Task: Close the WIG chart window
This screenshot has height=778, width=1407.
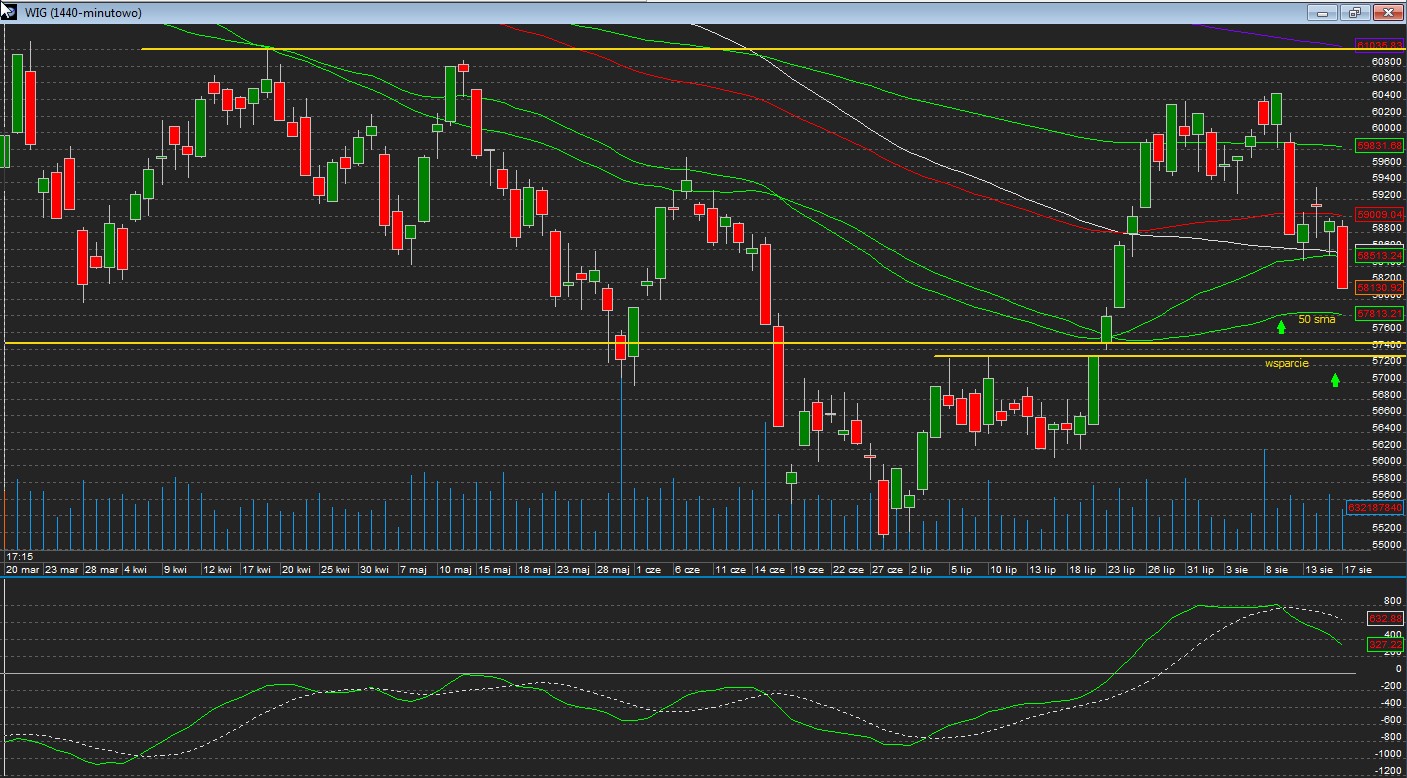Action: pyautogui.click(x=1387, y=13)
